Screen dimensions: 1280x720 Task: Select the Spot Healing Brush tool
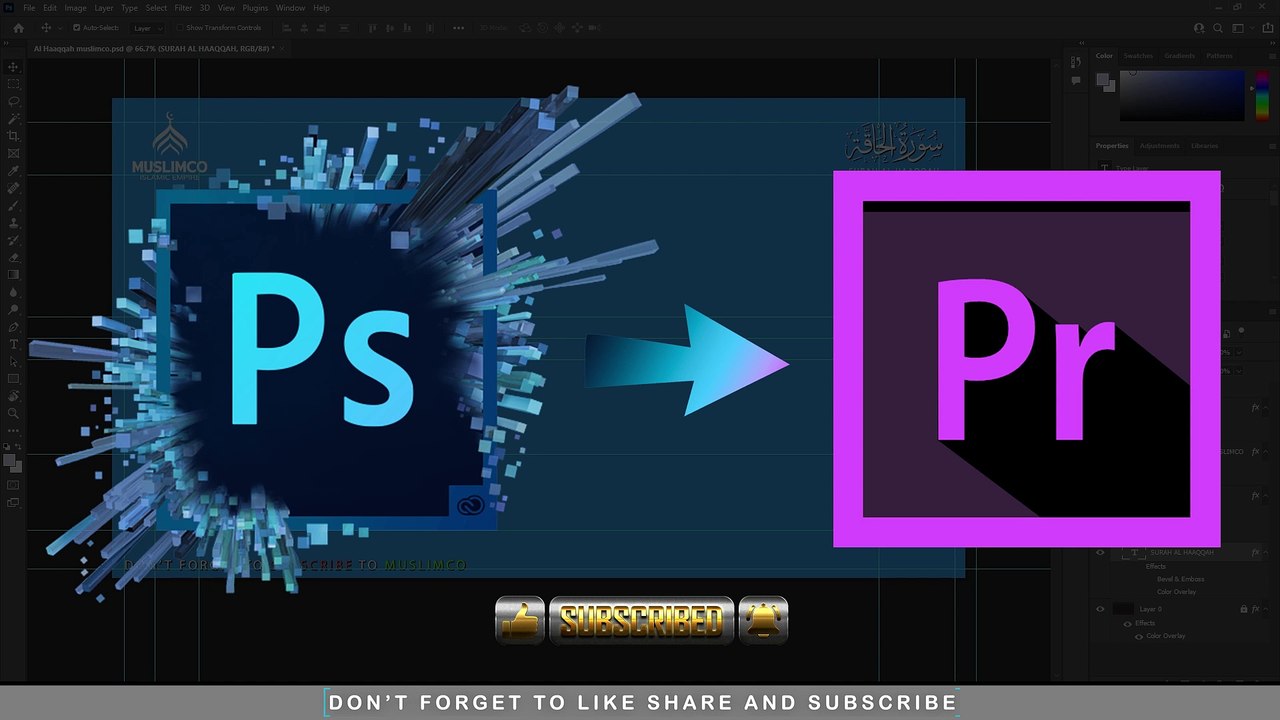coord(13,188)
